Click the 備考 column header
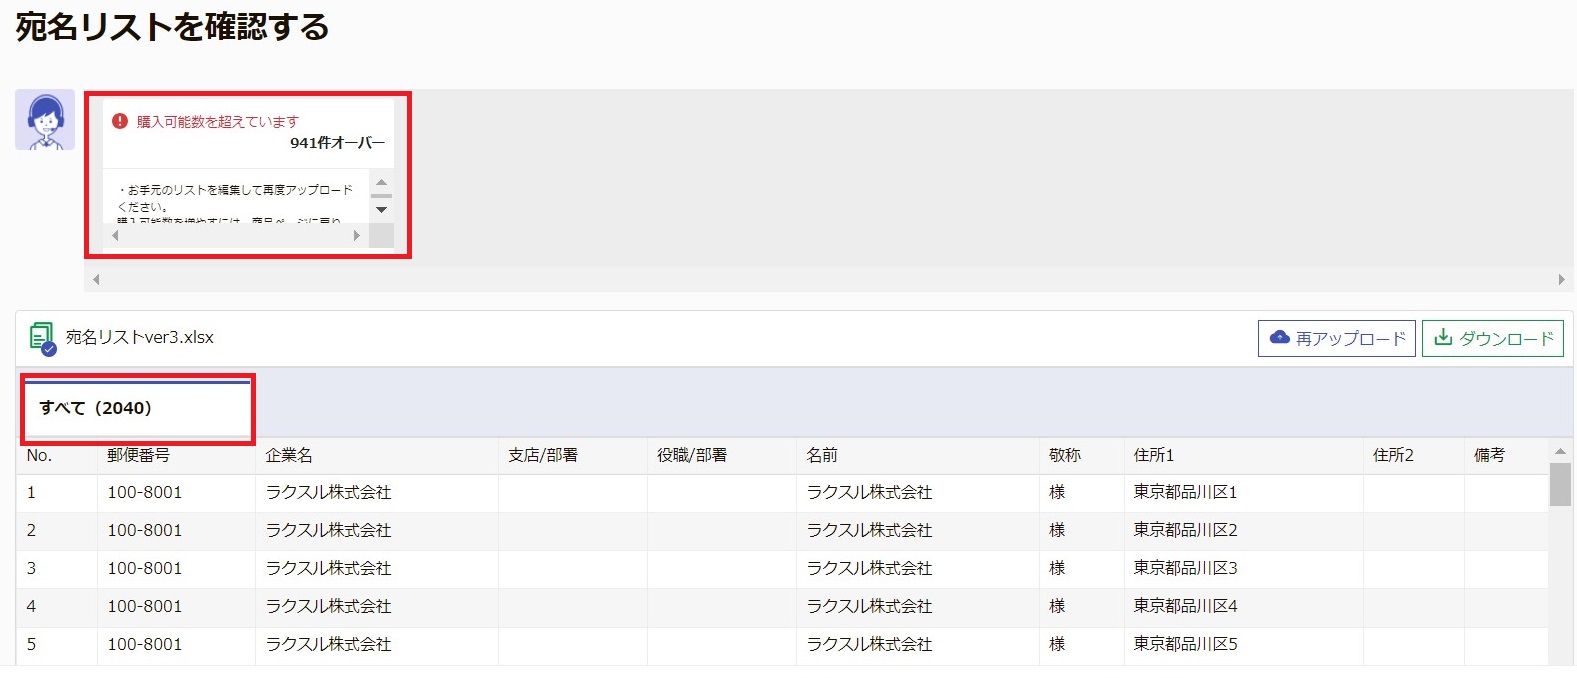 [1506, 456]
